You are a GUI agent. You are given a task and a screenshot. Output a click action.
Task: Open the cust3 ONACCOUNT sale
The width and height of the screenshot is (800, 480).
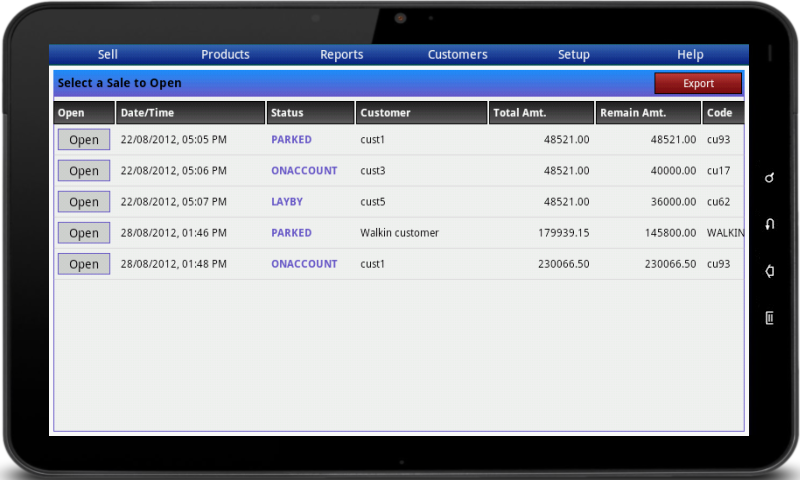pos(84,170)
